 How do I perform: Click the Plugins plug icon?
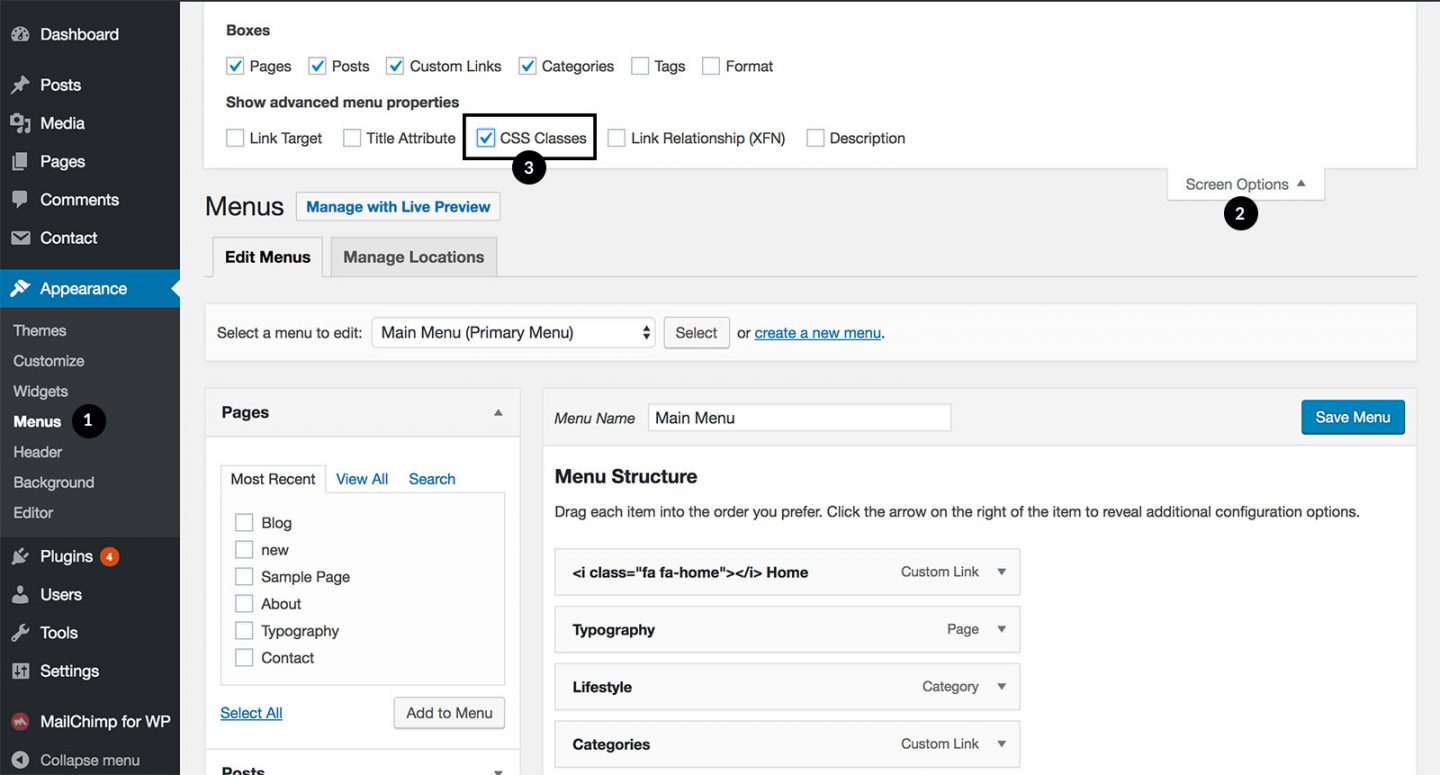coord(20,557)
